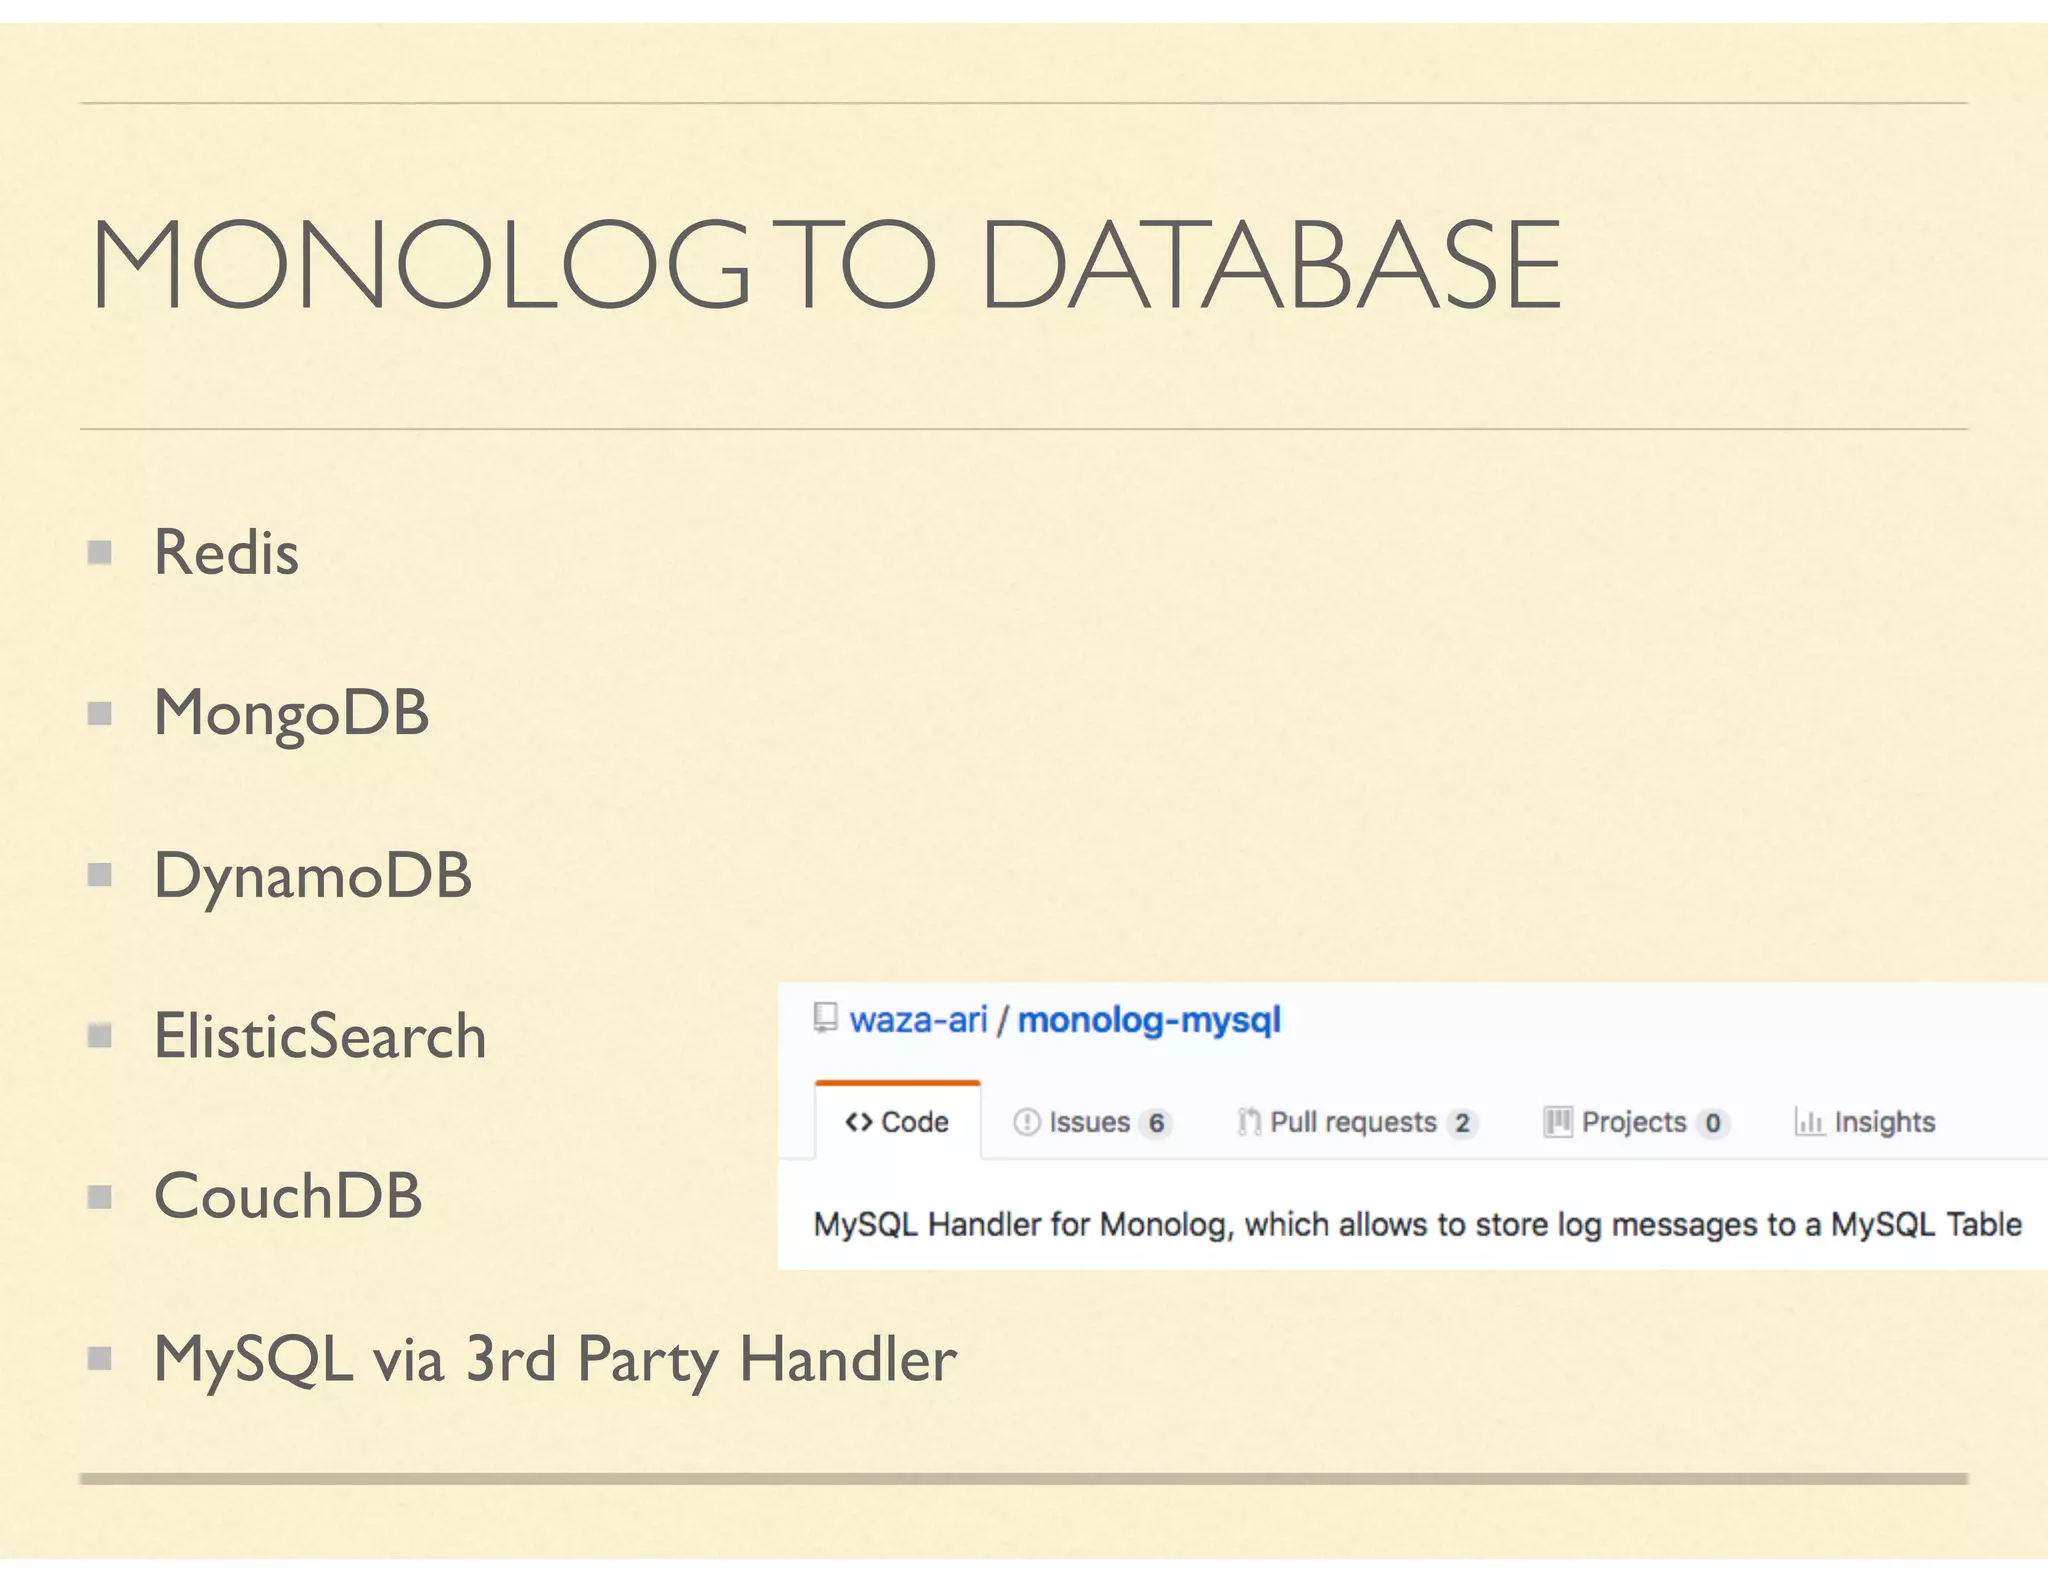
Task: Click the Pull requests branch icon
Action: pos(1249,1122)
